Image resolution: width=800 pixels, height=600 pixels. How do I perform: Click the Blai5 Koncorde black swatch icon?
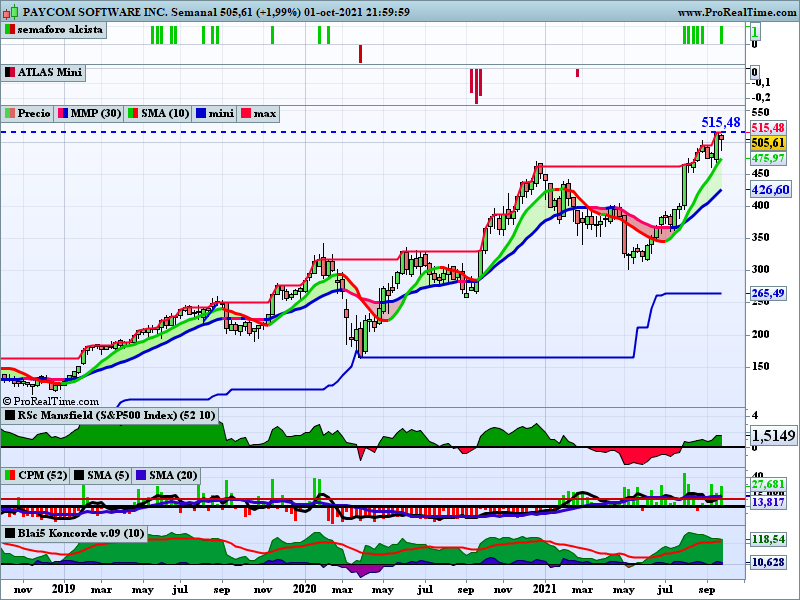click(10, 534)
